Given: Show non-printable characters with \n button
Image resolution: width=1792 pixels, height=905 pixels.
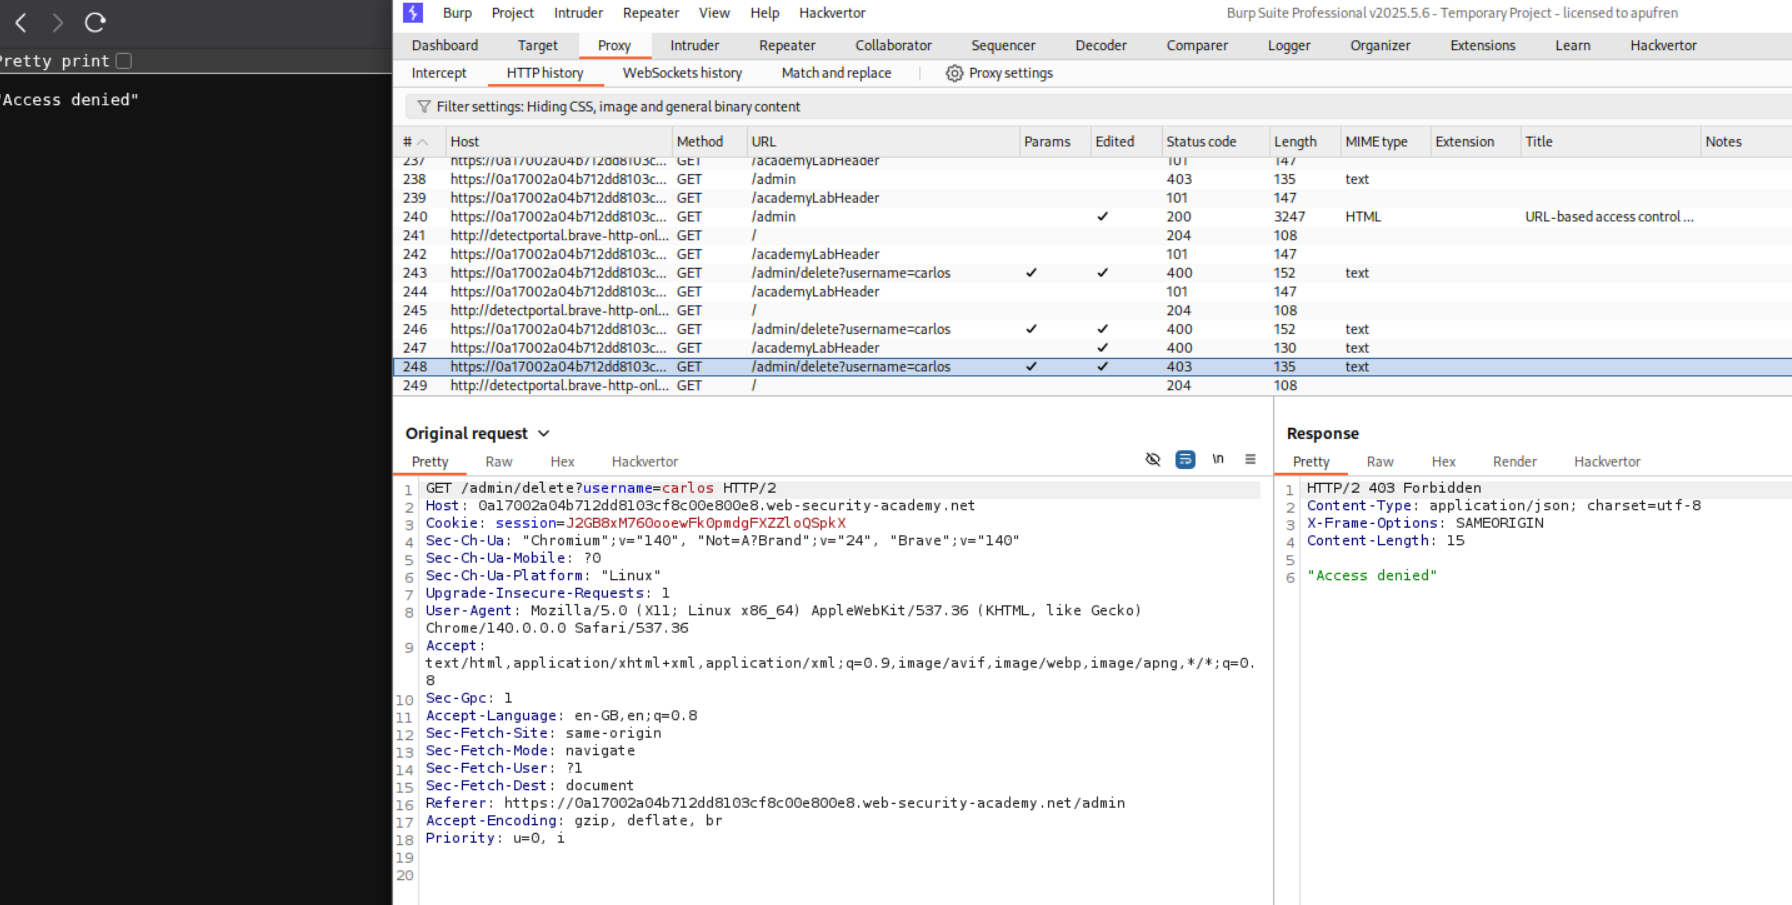Looking at the screenshot, I should (x=1218, y=460).
